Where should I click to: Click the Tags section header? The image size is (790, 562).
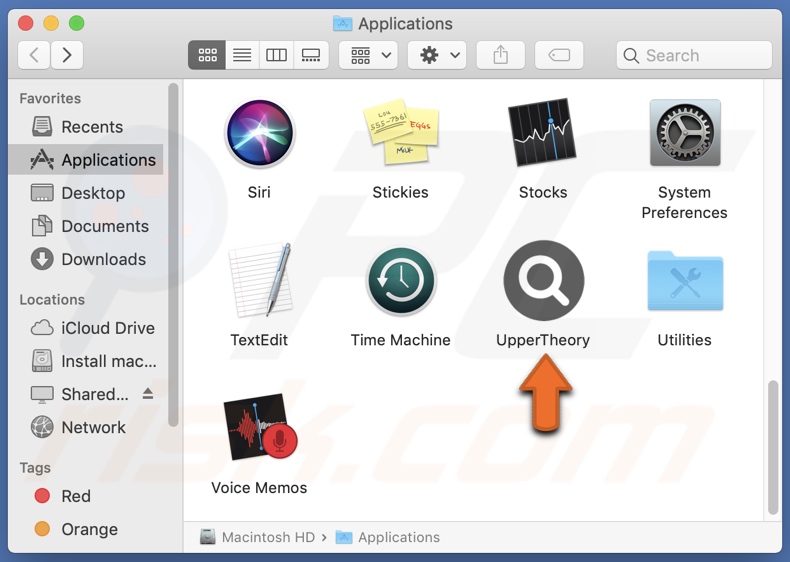[x=35, y=468]
